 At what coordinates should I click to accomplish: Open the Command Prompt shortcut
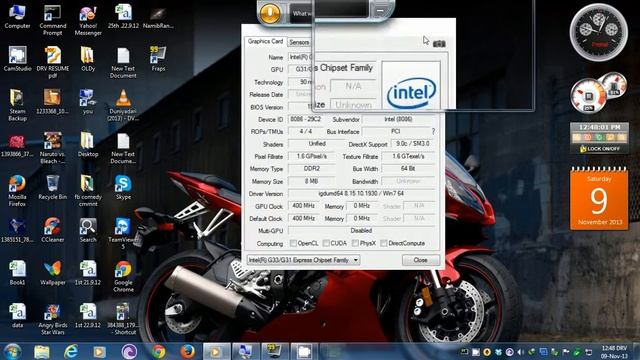pos(53,20)
